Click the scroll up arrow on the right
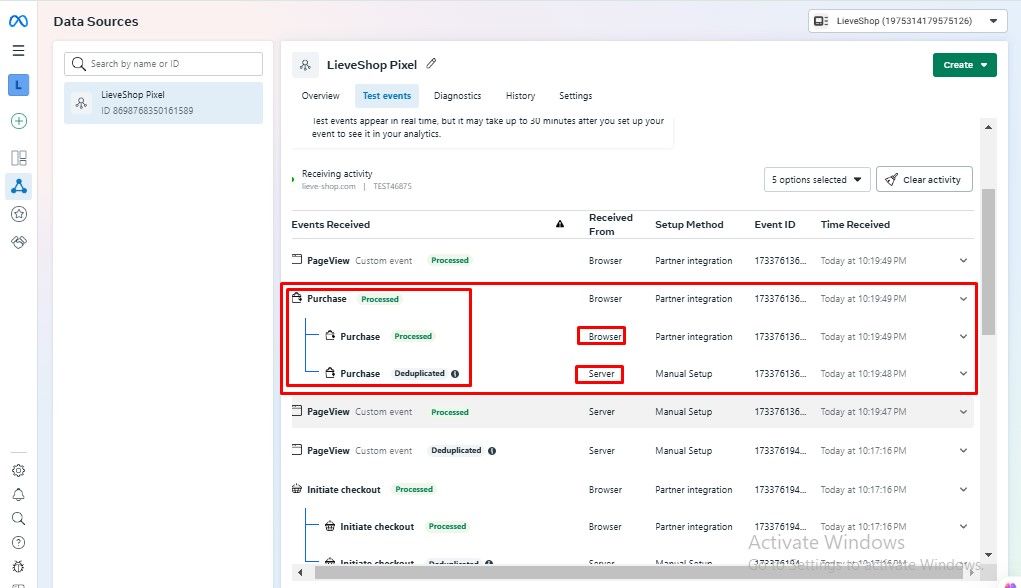This screenshot has width=1021, height=588. (x=988, y=127)
